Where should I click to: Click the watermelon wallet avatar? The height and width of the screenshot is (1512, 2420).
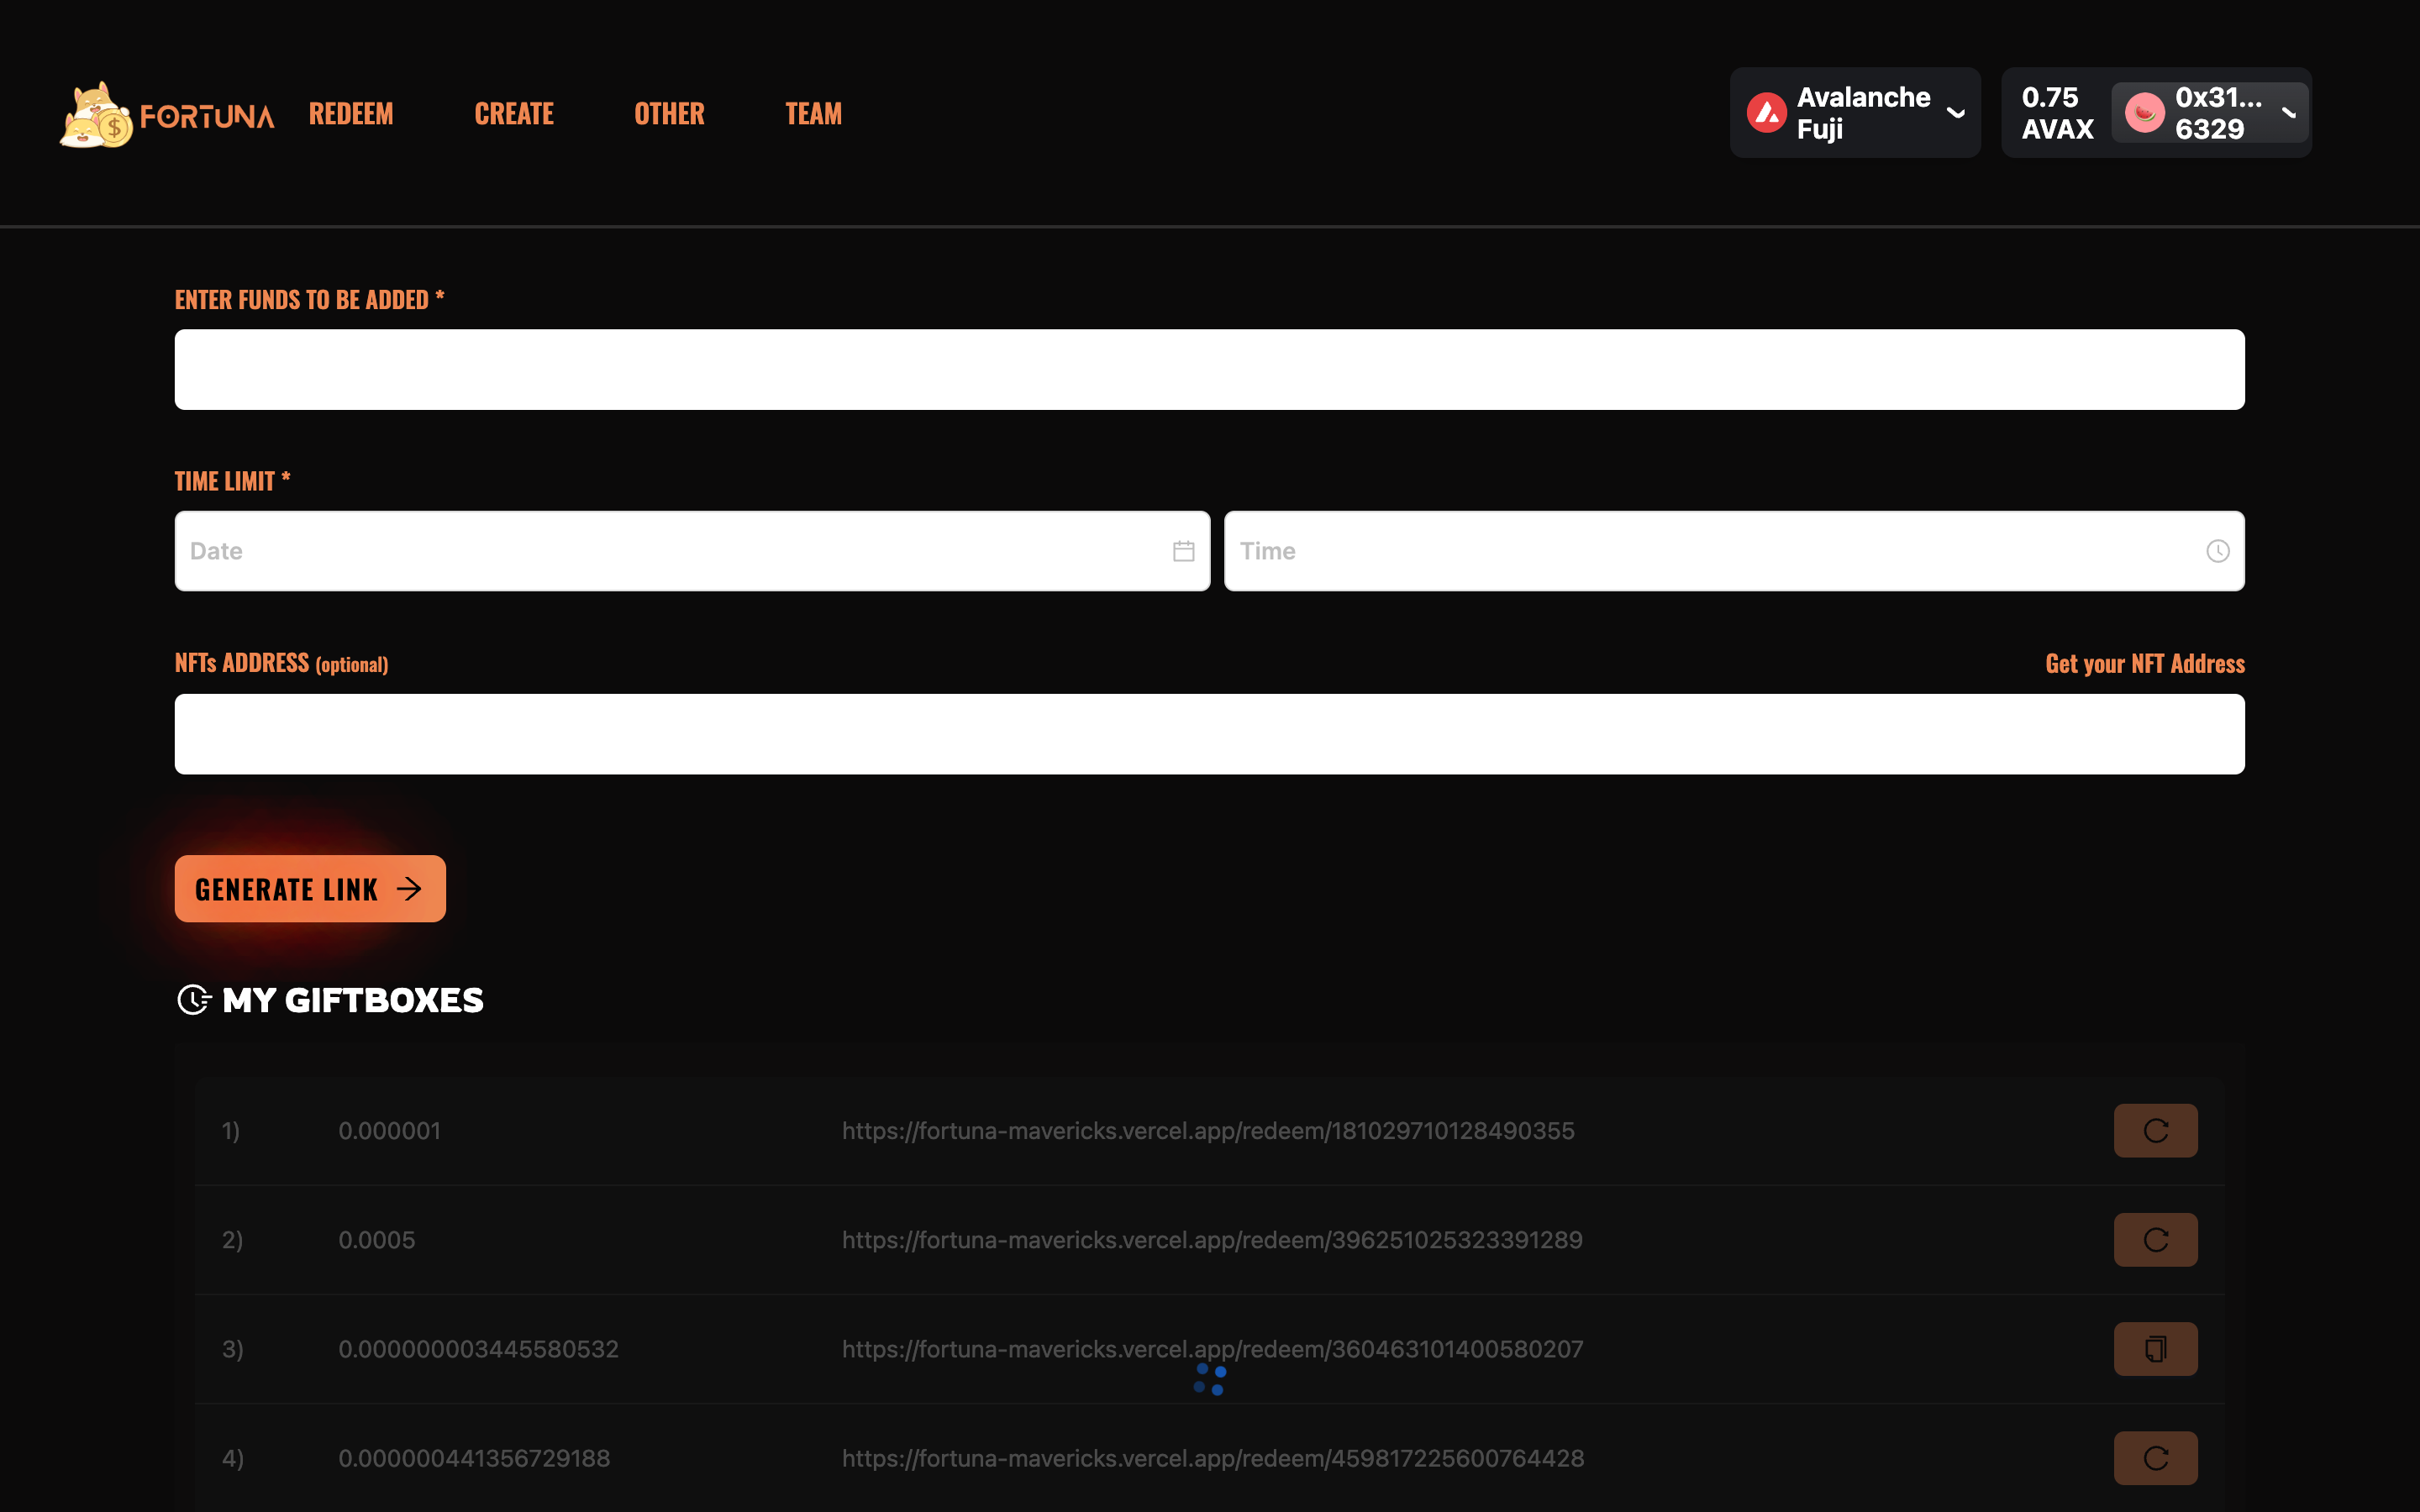click(2144, 113)
